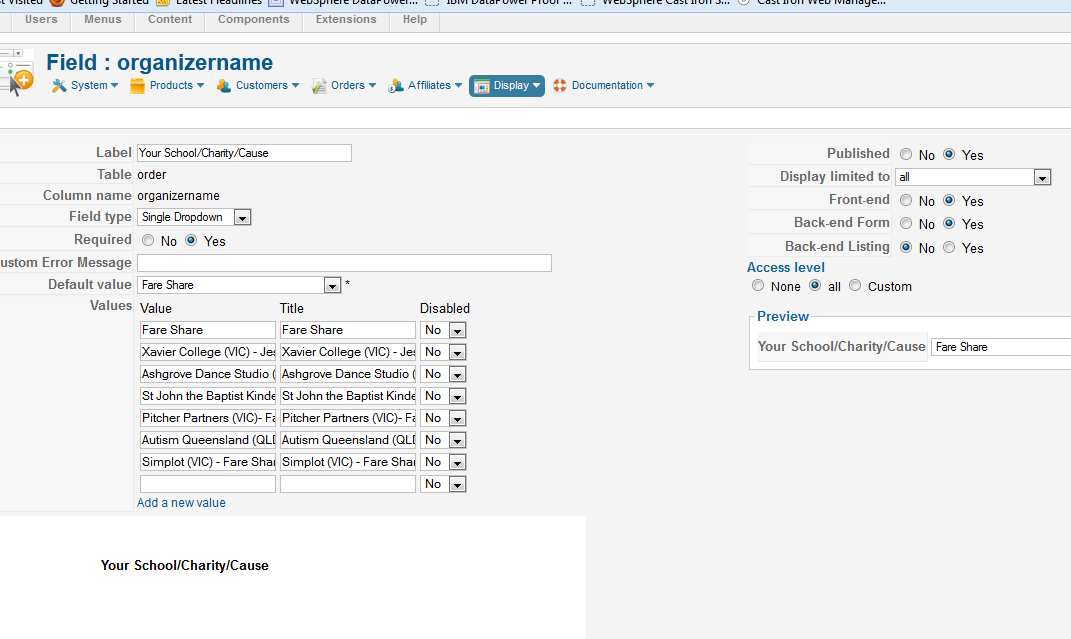Viewport: 1071px width, 639px height.
Task: Open the Preview Fare Share dropdown
Action: pos(1001,347)
